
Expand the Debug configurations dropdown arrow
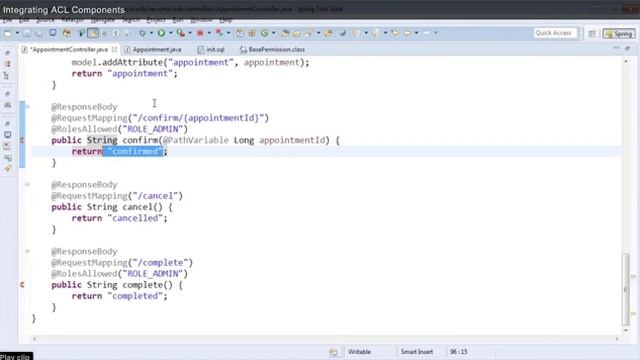tap(151, 33)
